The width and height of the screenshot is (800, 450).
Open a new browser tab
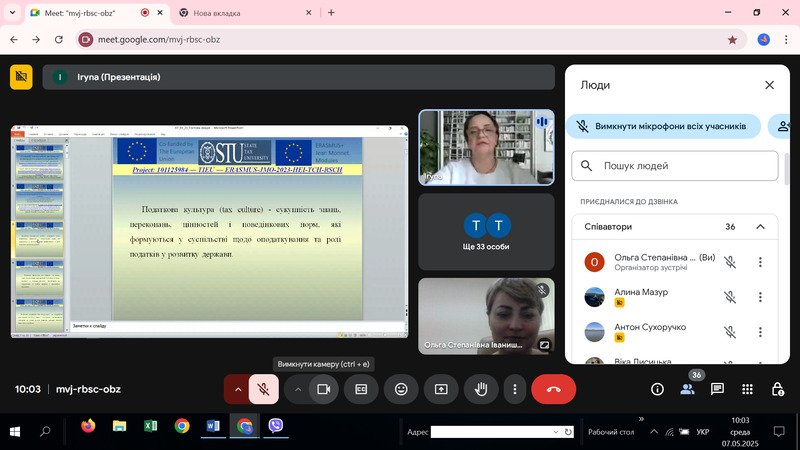331,13
